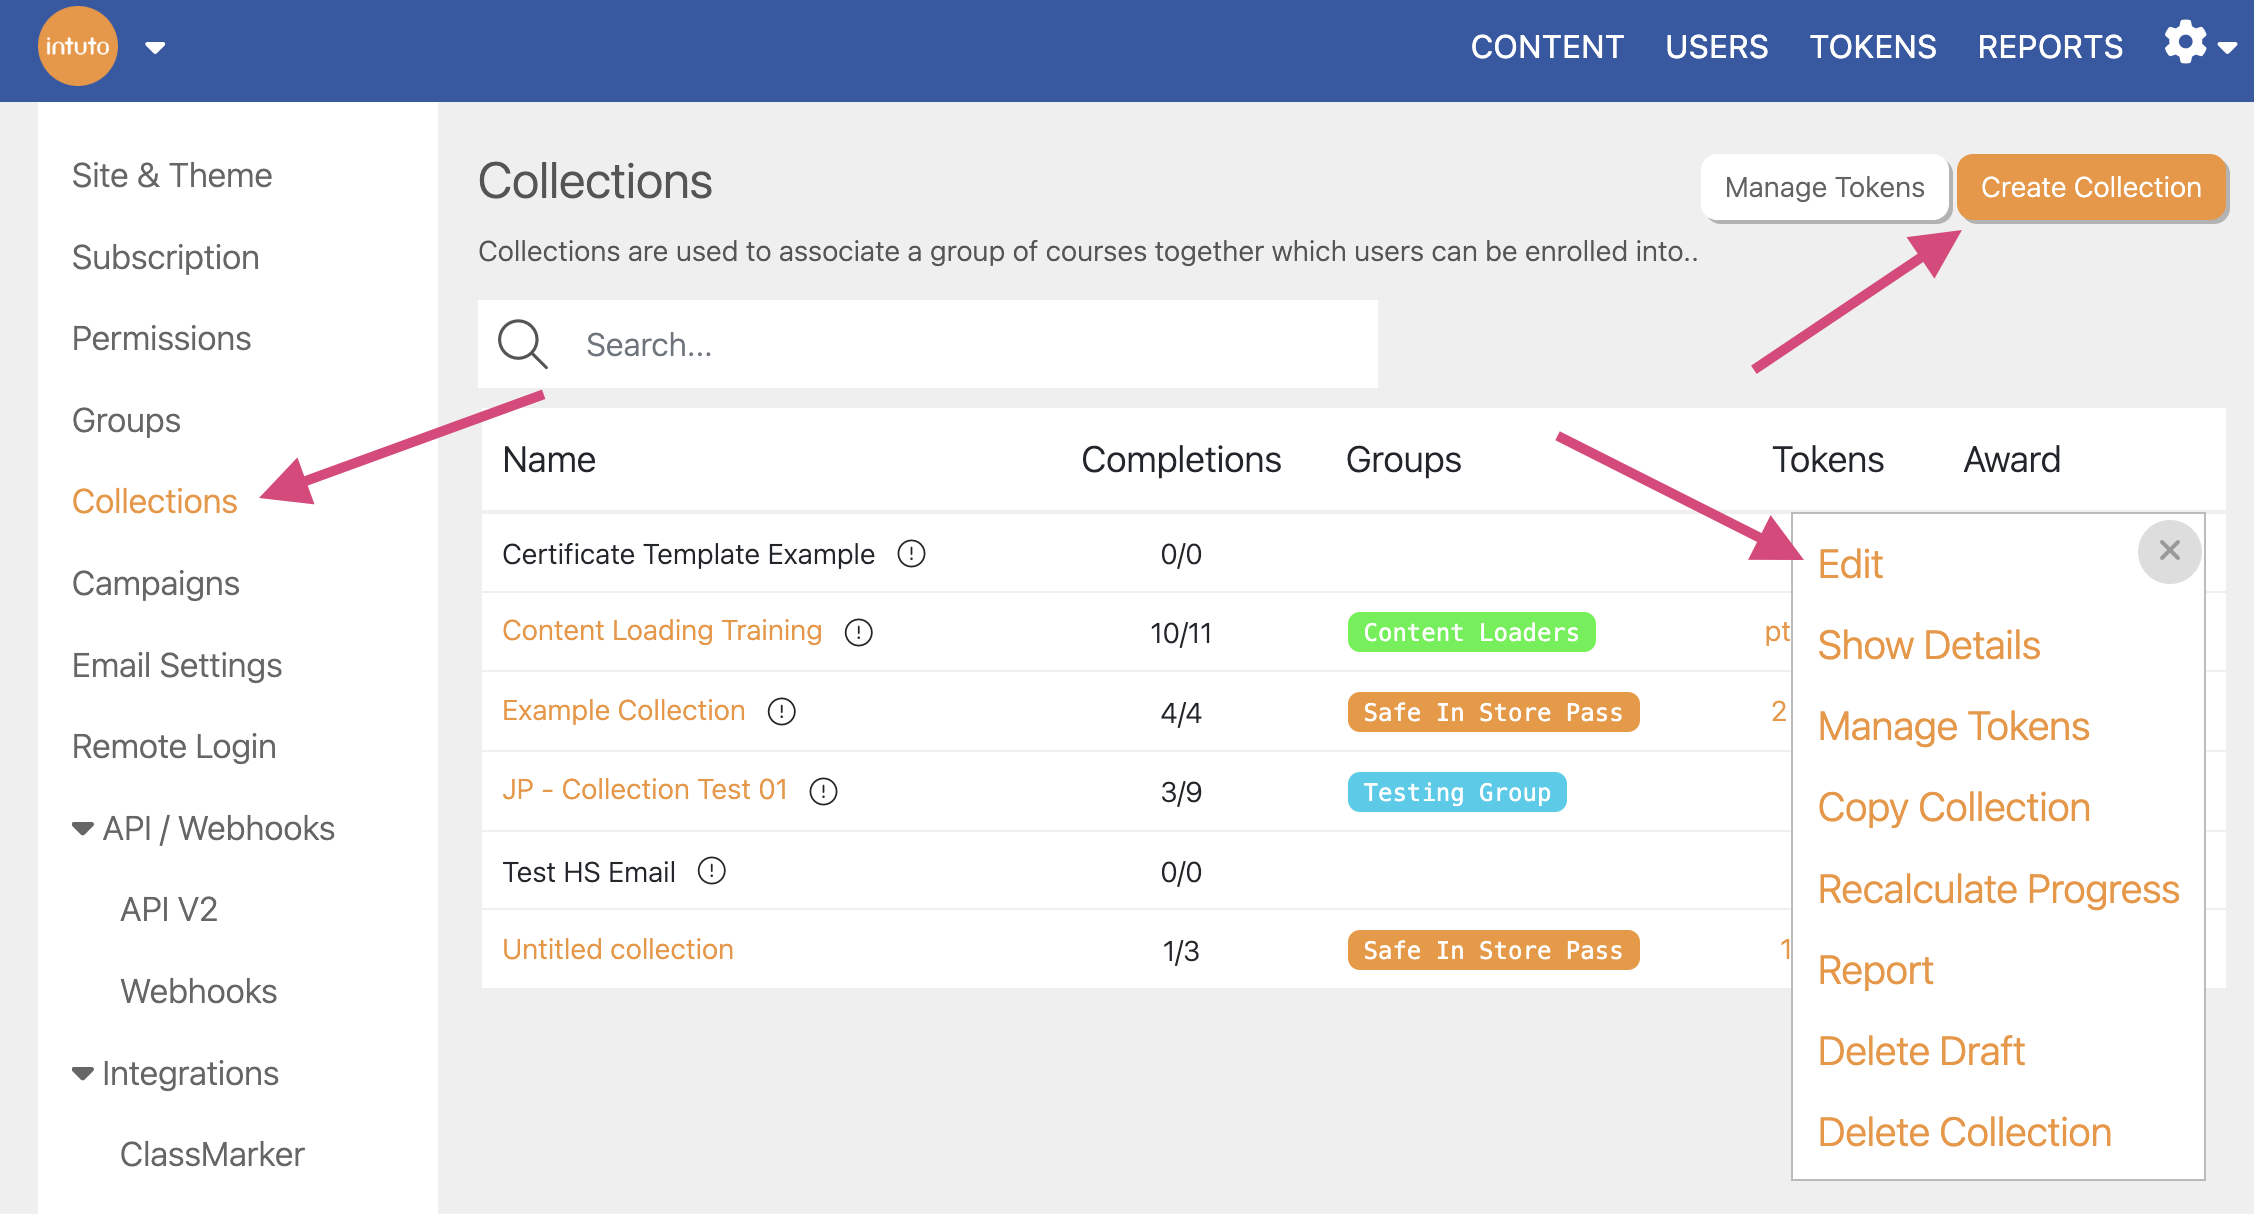Collapse the Integrations sidebar section
The width and height of the screenshot is (2254, 1214).
tap(83, 1073)
